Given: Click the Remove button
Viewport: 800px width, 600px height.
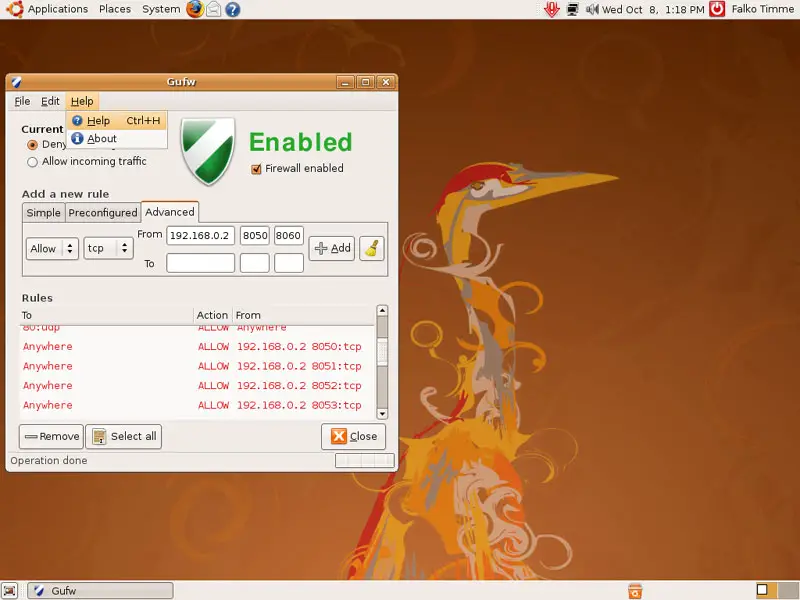Looking at the screenshot, I should tap(52, 436).
